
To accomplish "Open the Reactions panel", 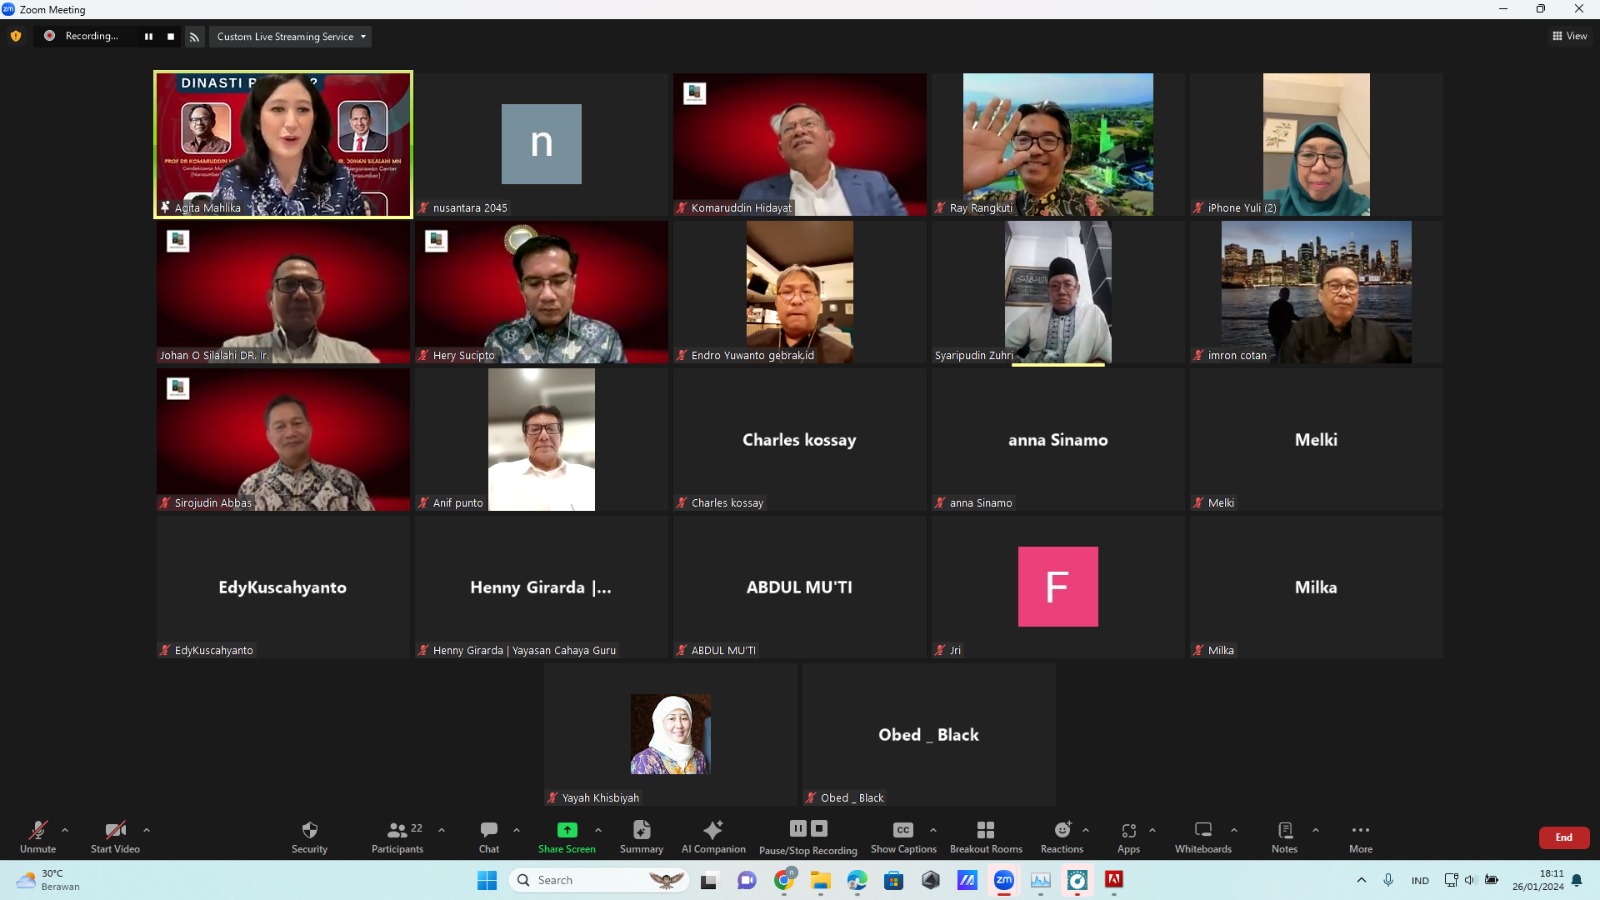I will click(x=1062, y=836).
